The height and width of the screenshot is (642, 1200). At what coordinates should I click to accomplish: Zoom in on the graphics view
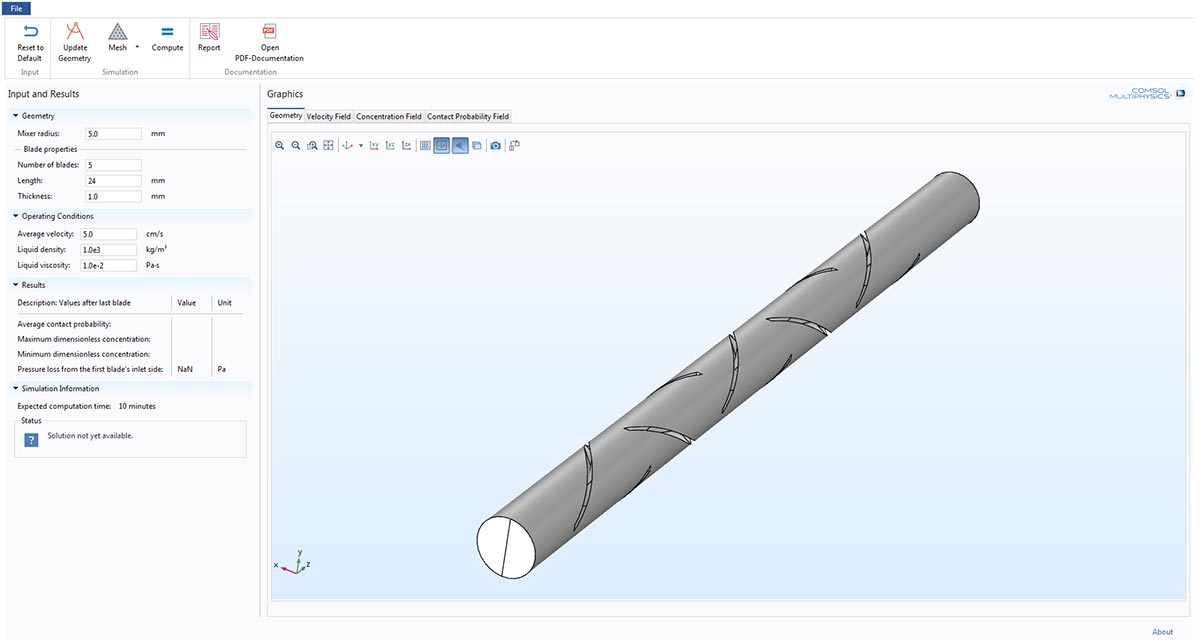pyautogui.click(x=280, y=146)
